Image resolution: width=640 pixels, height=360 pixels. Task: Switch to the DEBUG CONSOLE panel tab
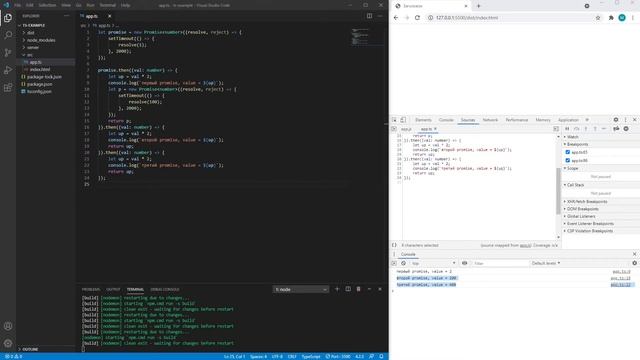coord(165,289)
